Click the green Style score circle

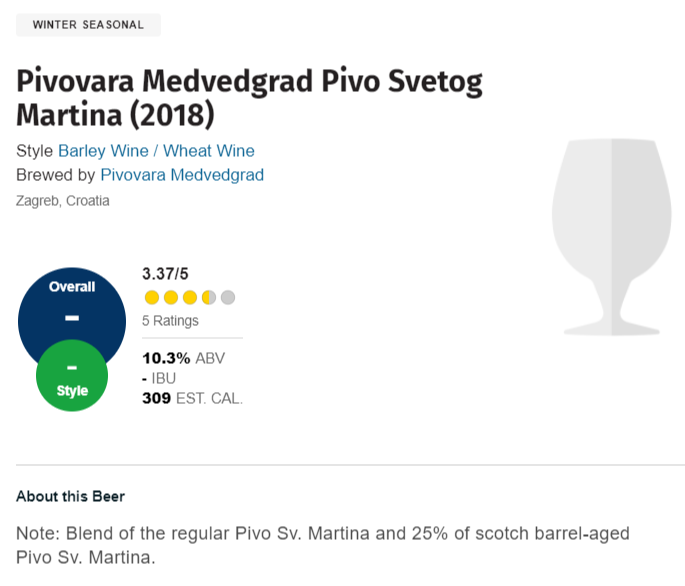pos(72,376)
